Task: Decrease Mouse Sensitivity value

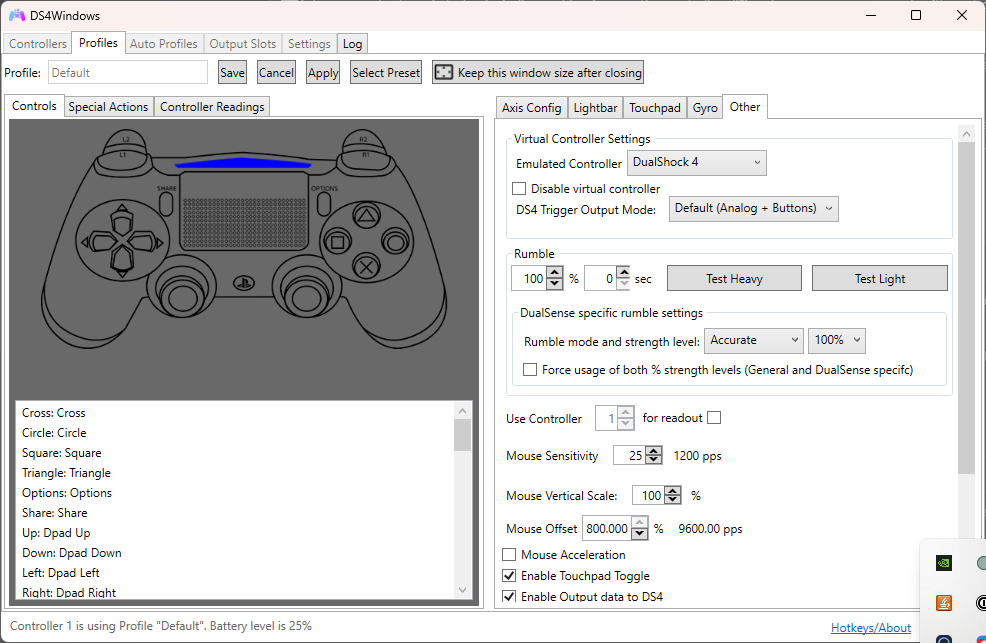Action: [x=654, y=460]
